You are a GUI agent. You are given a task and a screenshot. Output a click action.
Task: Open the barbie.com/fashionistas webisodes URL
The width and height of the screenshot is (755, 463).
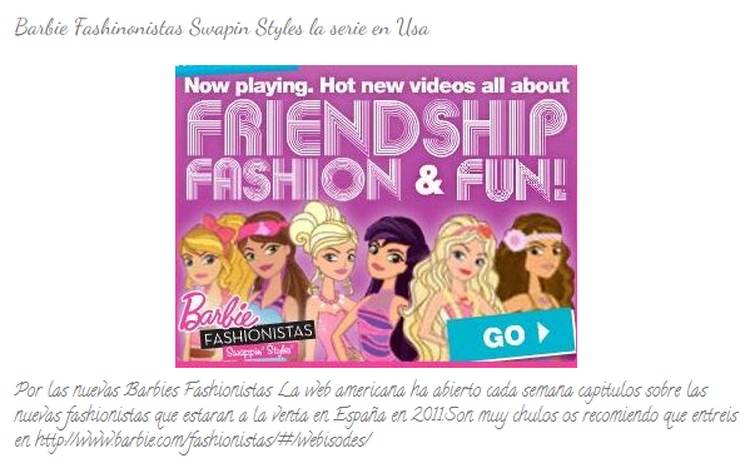pos(204,439)
